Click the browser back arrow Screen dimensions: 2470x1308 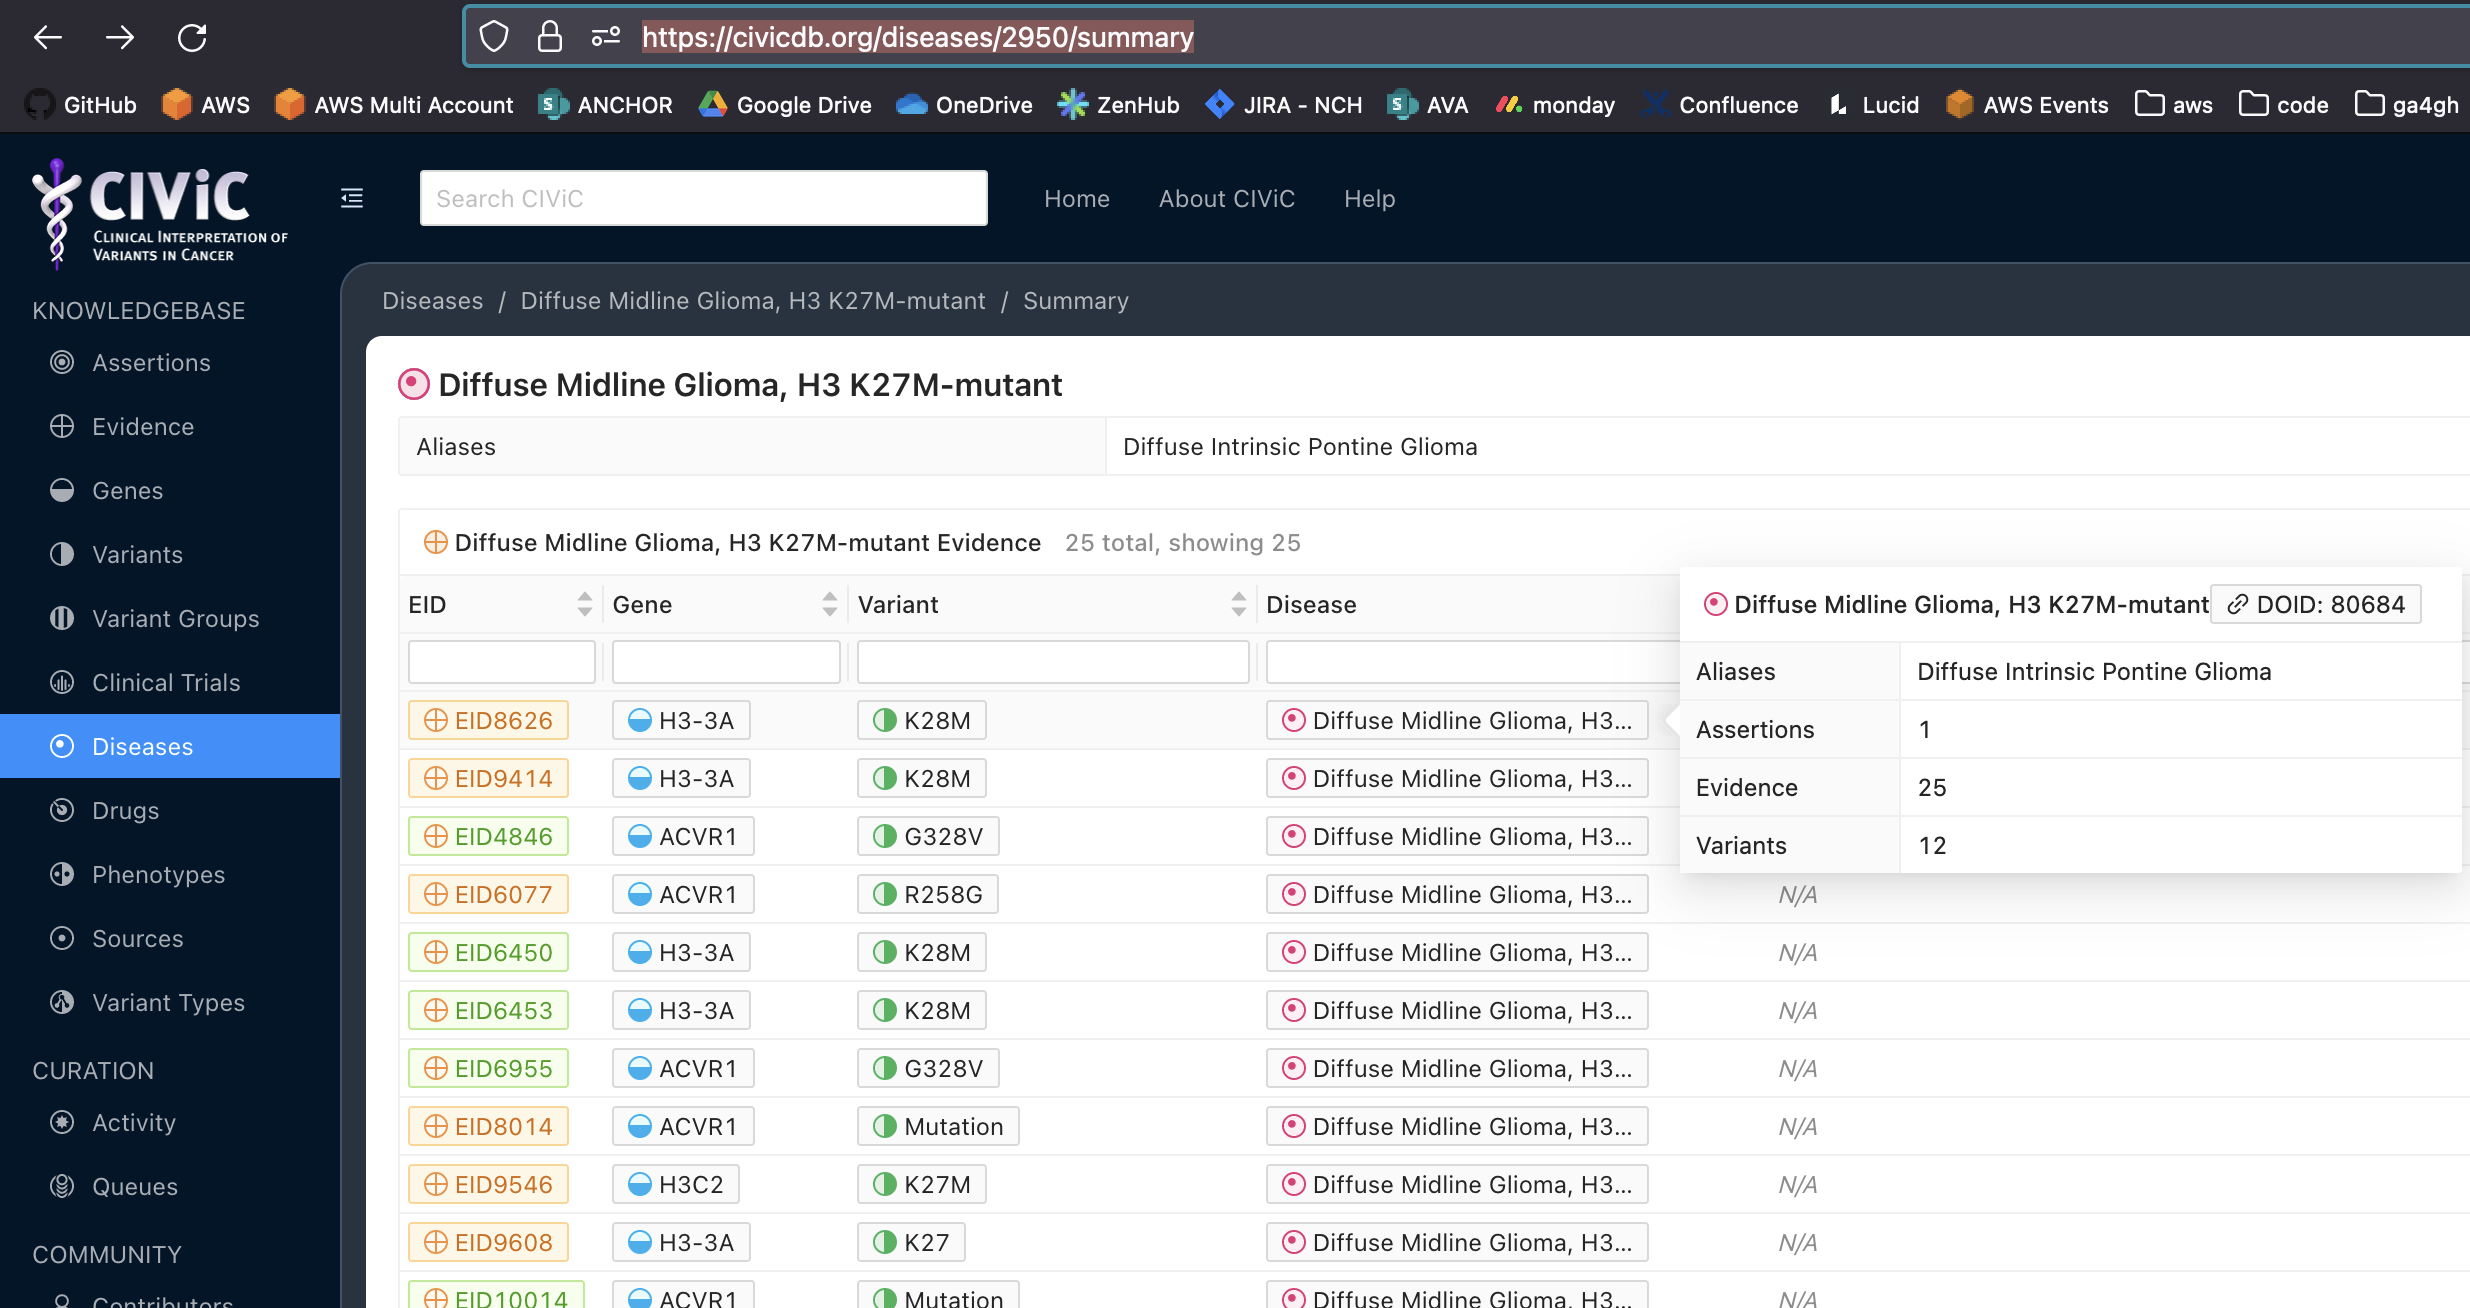pos(47,38)
